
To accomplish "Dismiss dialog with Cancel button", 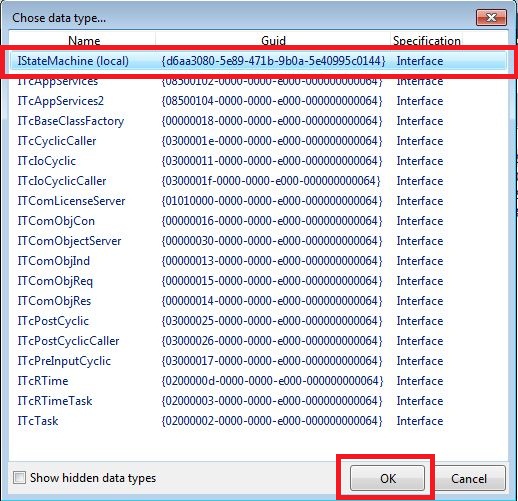I will pos(469,478).
